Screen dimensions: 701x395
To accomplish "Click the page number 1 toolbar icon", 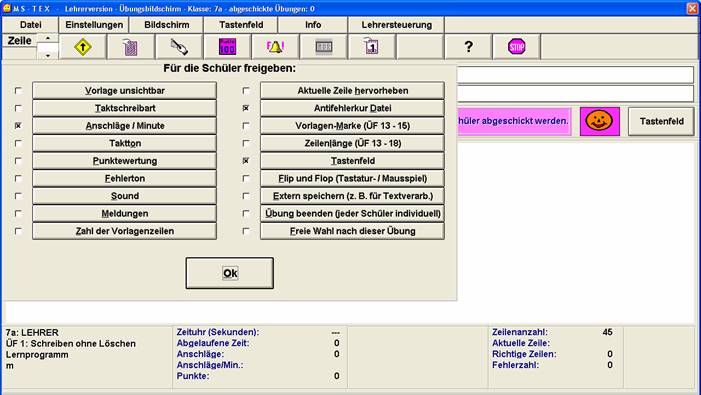I will point(372,46).
